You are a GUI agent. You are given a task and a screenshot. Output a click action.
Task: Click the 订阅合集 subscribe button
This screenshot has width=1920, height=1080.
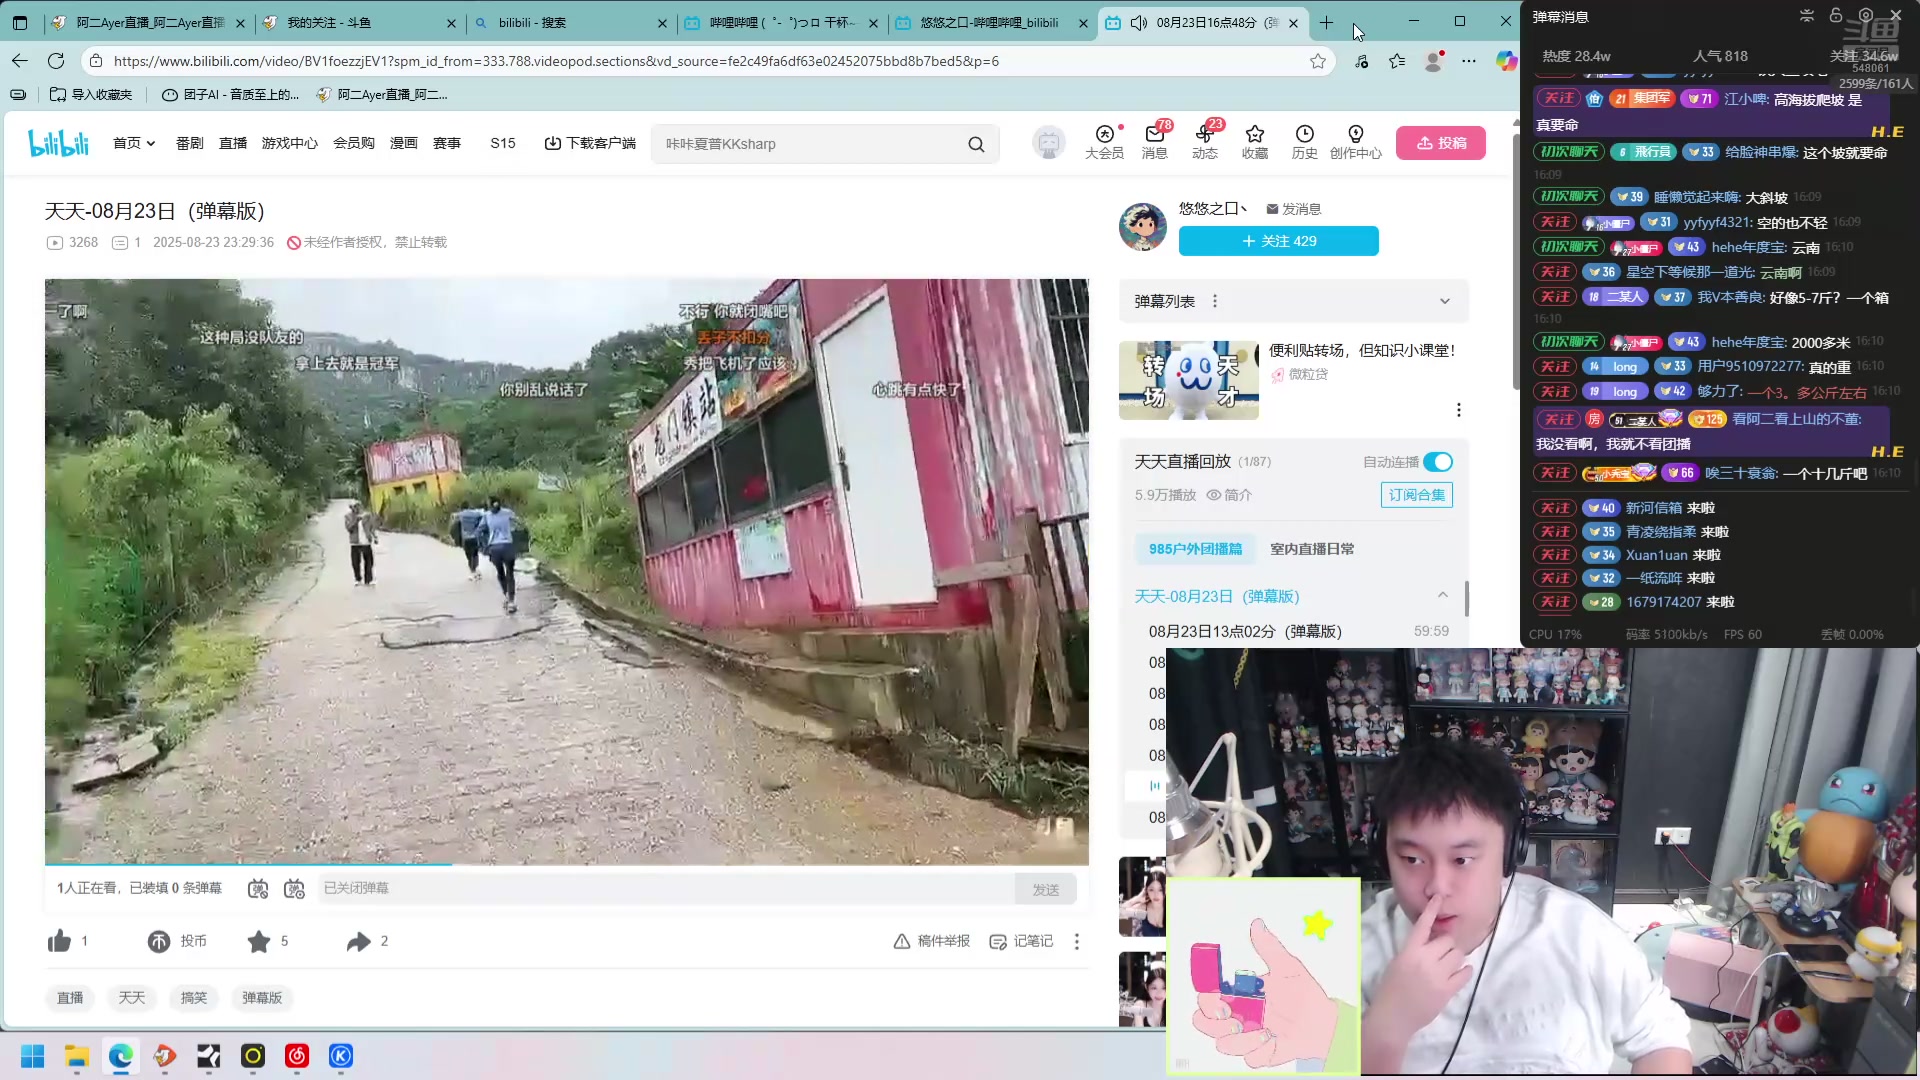[x=1416, y=494]
